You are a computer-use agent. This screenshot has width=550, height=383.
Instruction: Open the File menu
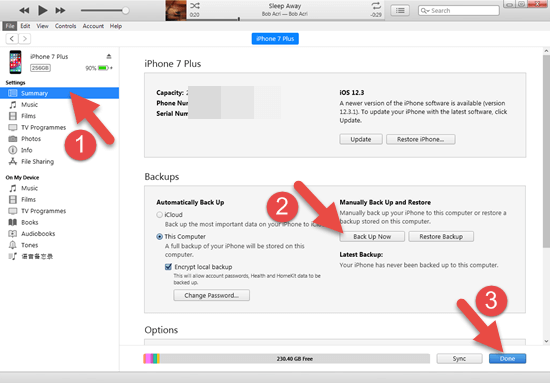10,26
